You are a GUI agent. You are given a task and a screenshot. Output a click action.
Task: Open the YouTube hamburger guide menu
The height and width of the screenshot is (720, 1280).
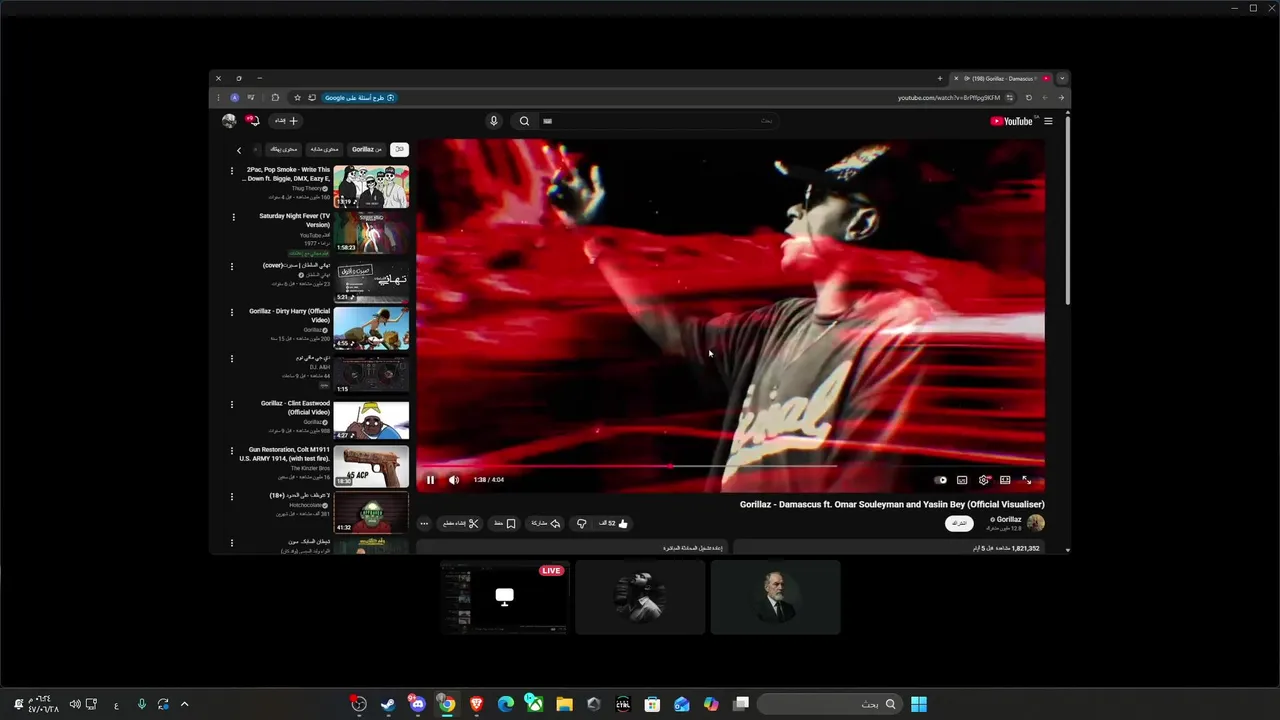click(x=1048, y=121)
